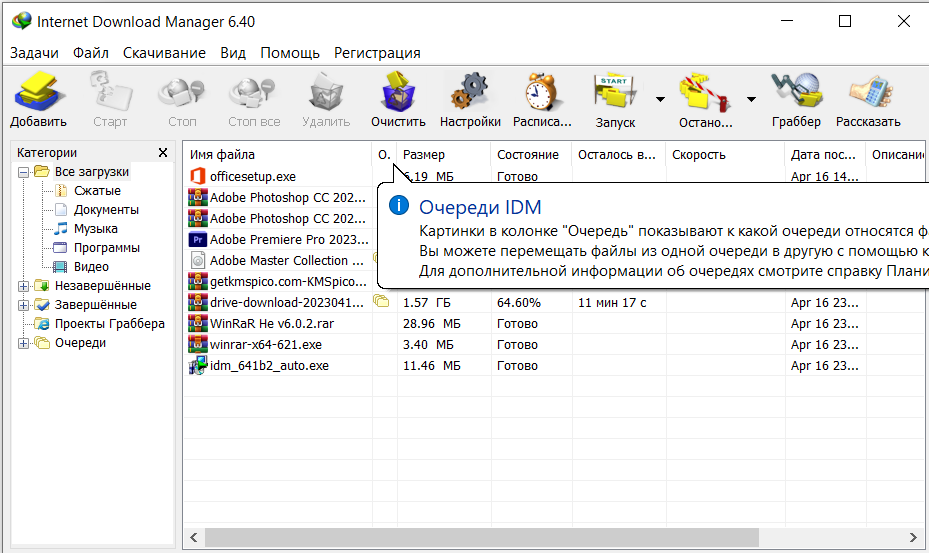The width and height of the screenshot is (929, 553).
Task: Select the Незавершённые category
Action: tap(102, 286)
